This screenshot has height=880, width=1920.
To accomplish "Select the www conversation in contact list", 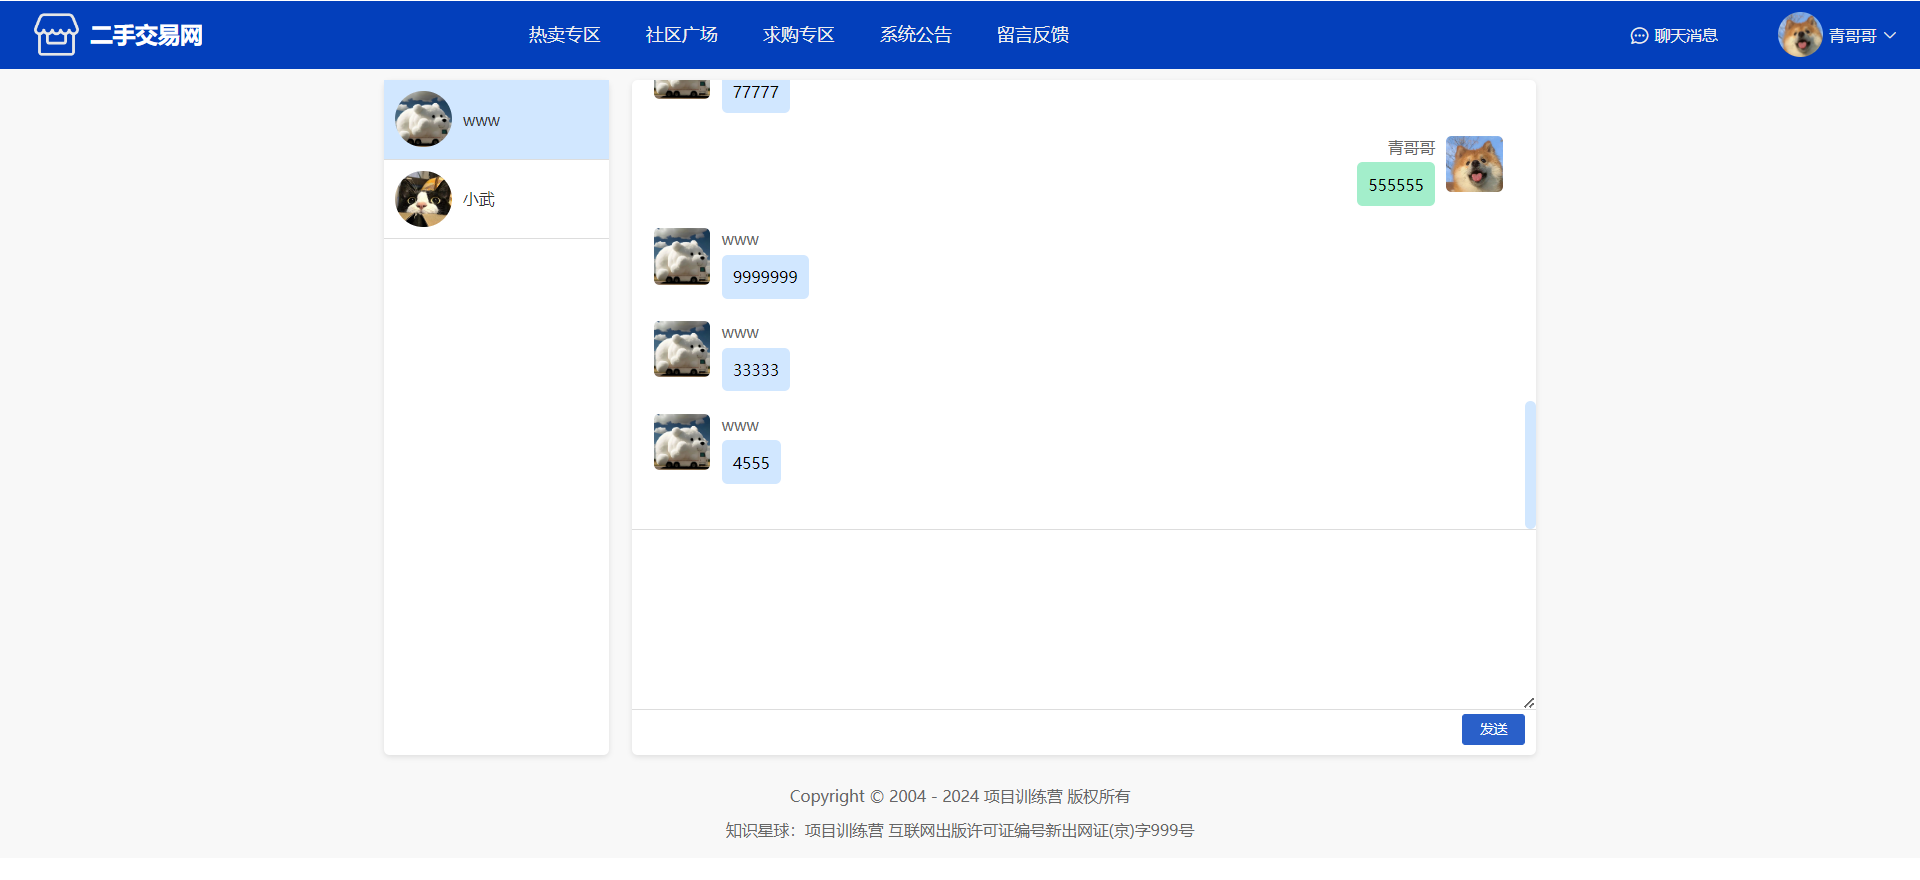I will click(496, 120).
